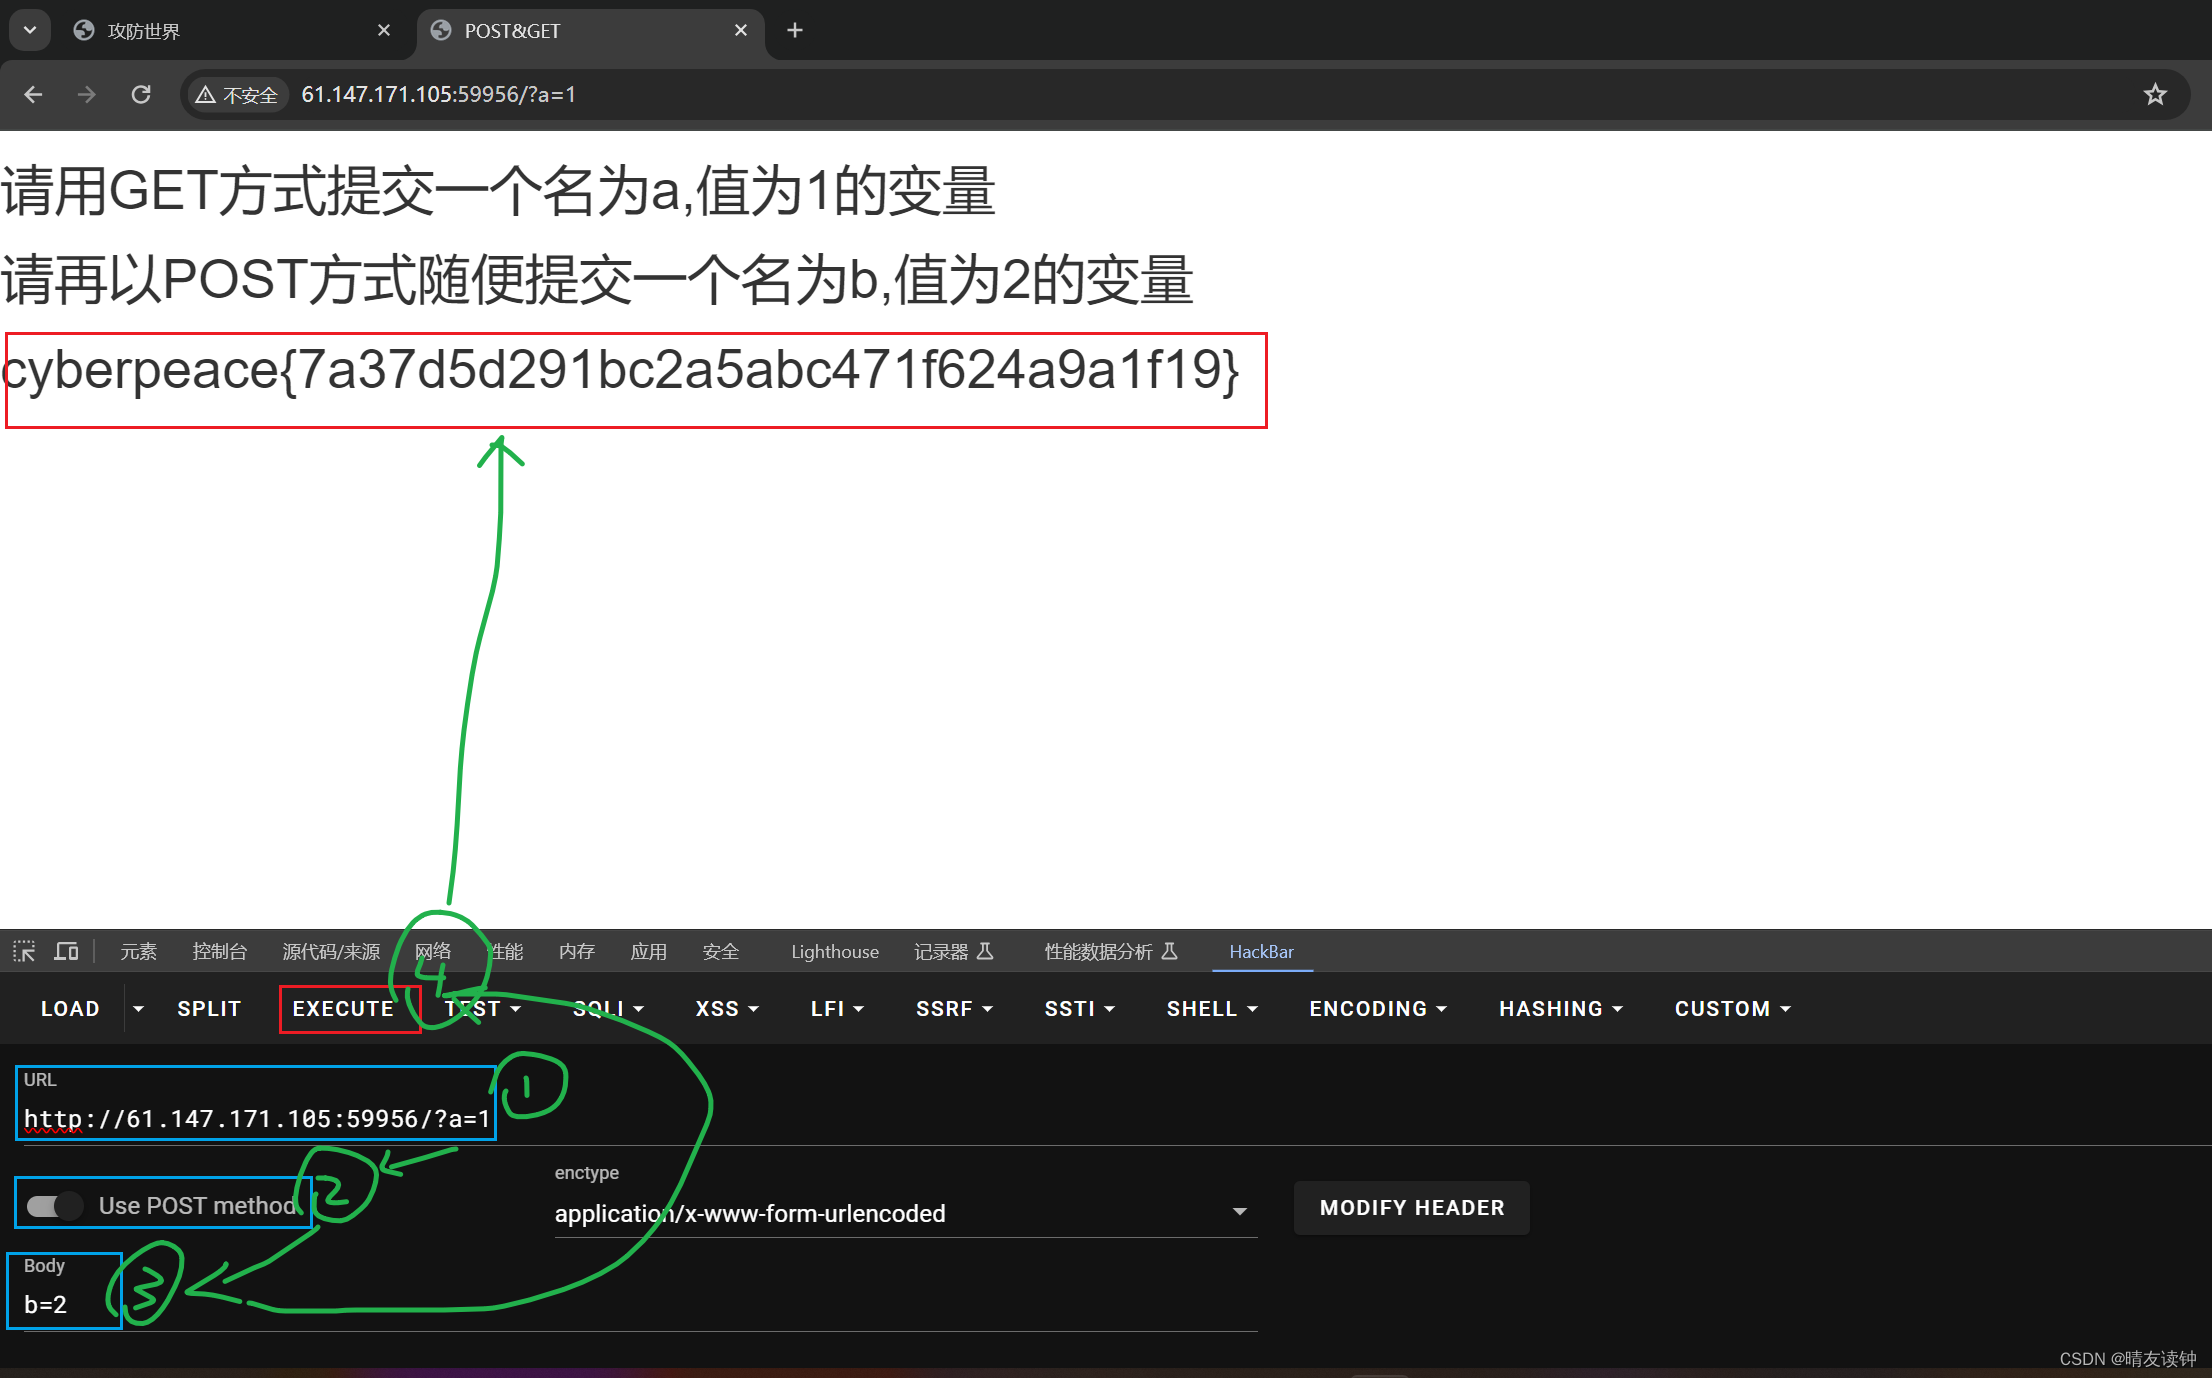
Task: Open a new browser tab with plus icon
Action: coord(794,30)
